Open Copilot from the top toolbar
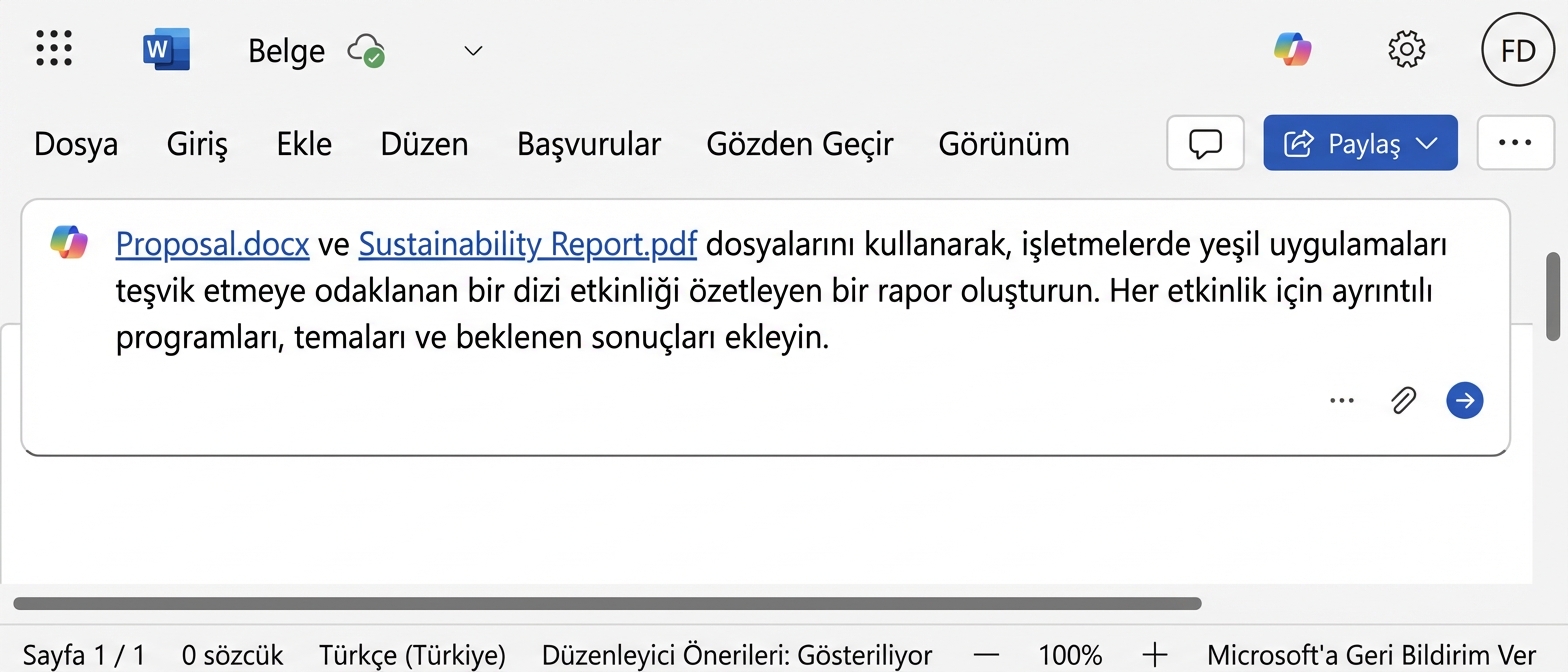The width and height of the screenshot is (1568, 672). [x=1293, y=48]
